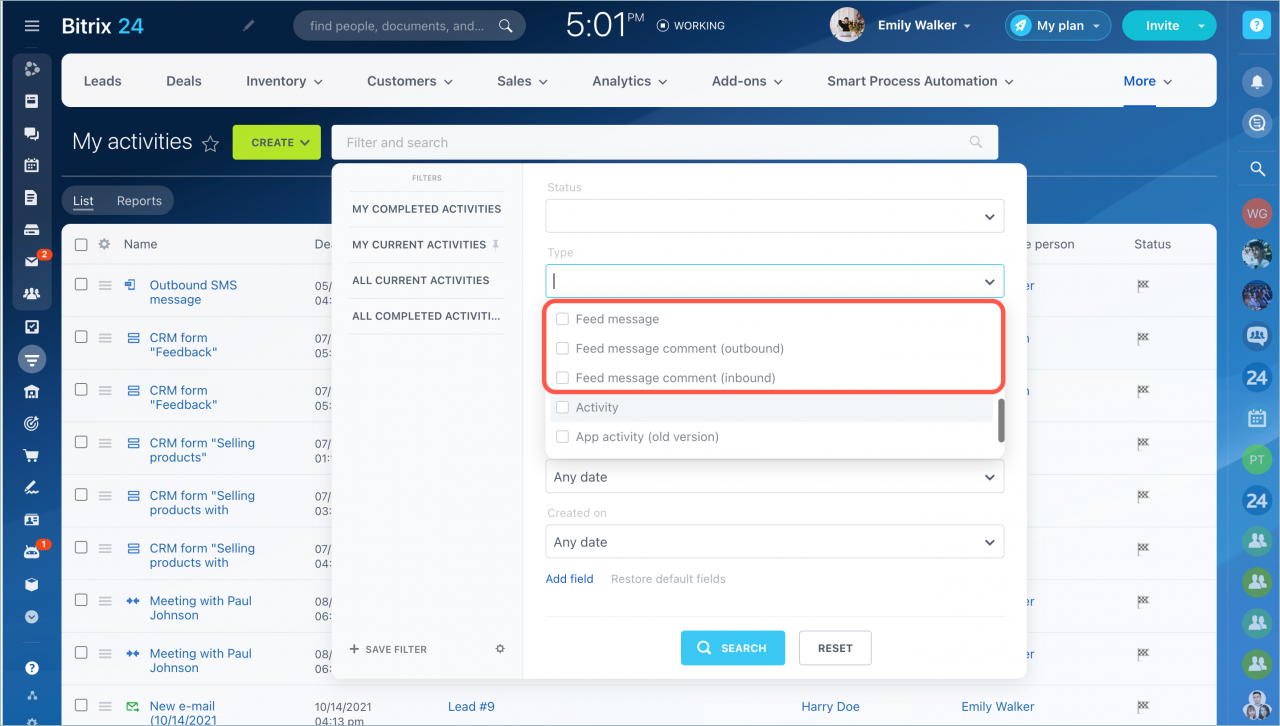Open the calendar icon in left sidebar
The width and height of the screenshot is (1280, 726).
pyautogui.click(x=32, y=165)
